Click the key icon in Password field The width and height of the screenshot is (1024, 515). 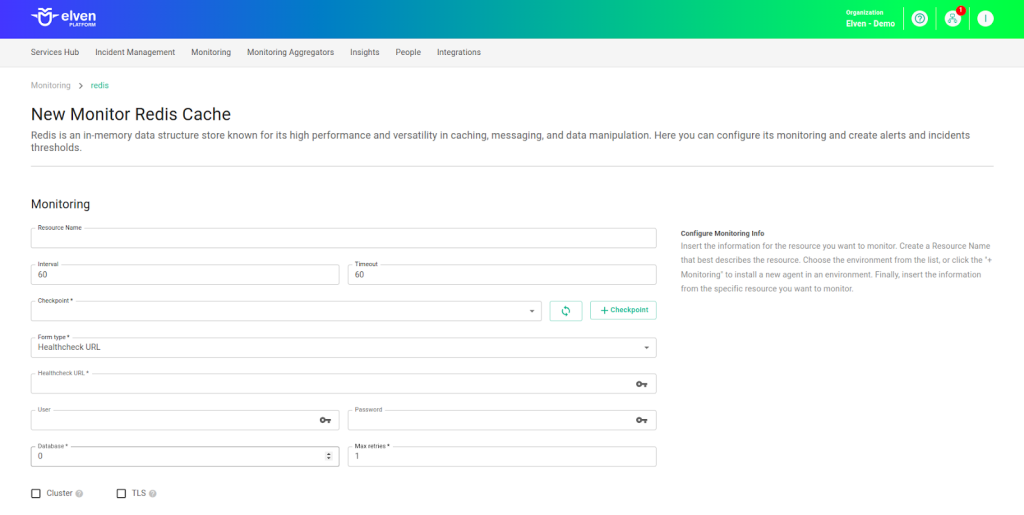tap(642, 420)
